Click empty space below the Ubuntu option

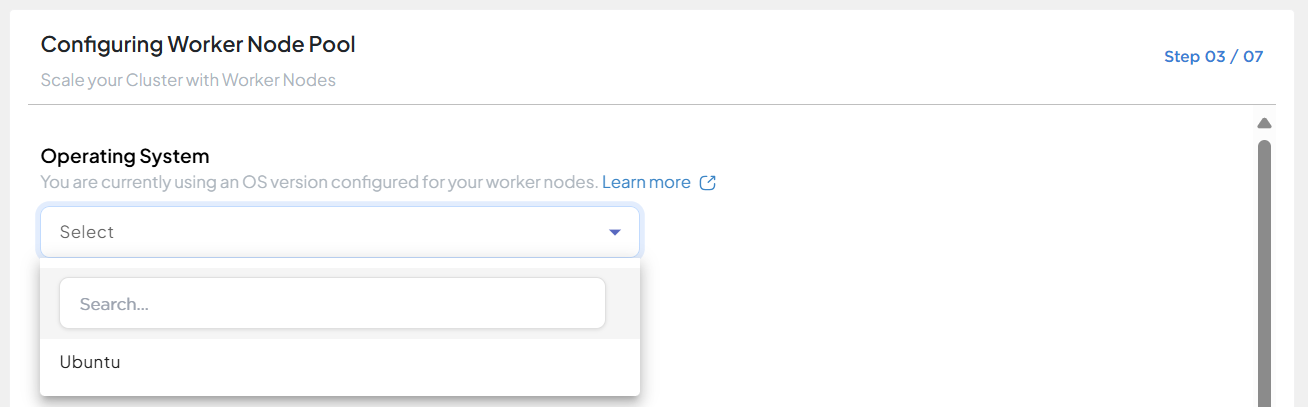(x=340, y=390)
